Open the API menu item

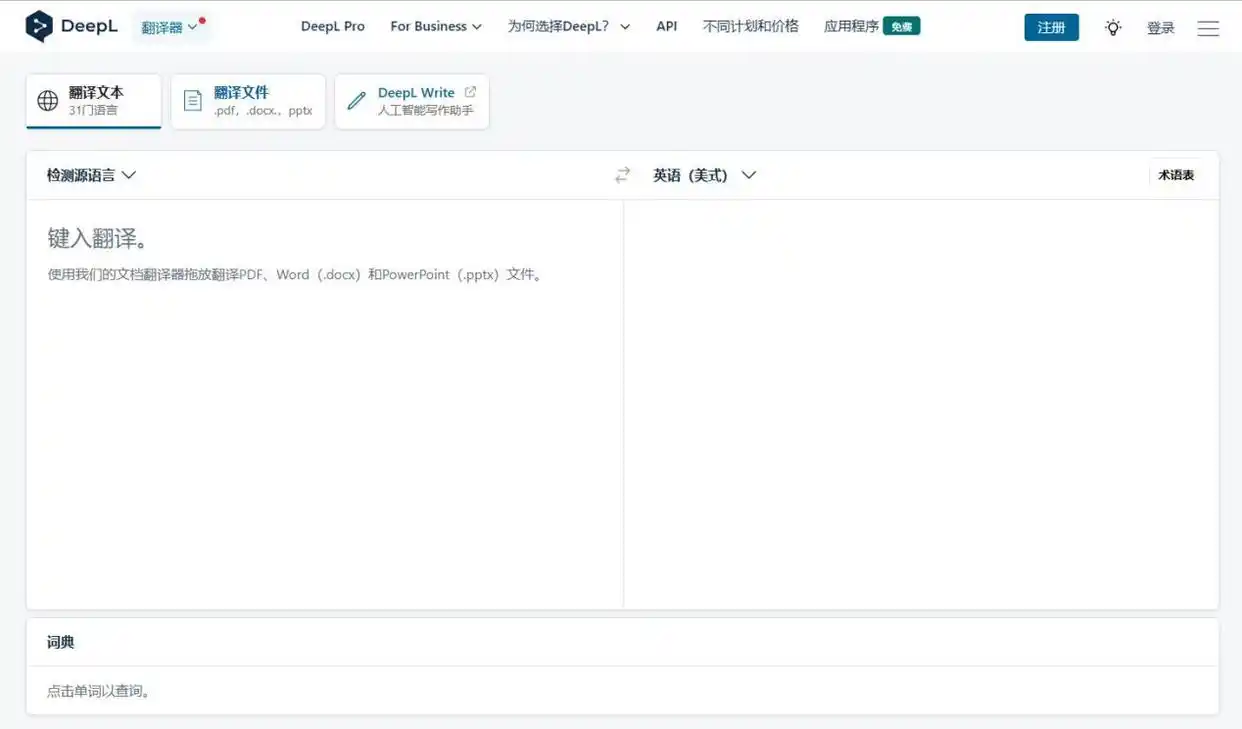coord(666,26)
